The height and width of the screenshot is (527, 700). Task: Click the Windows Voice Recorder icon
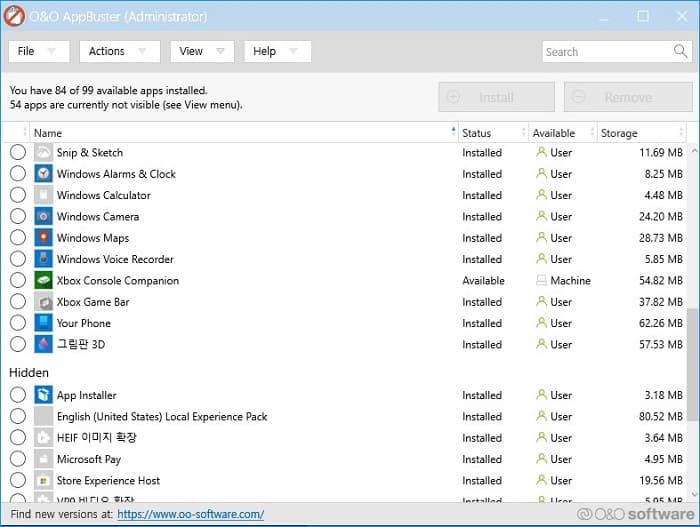(x=43, y=259)
